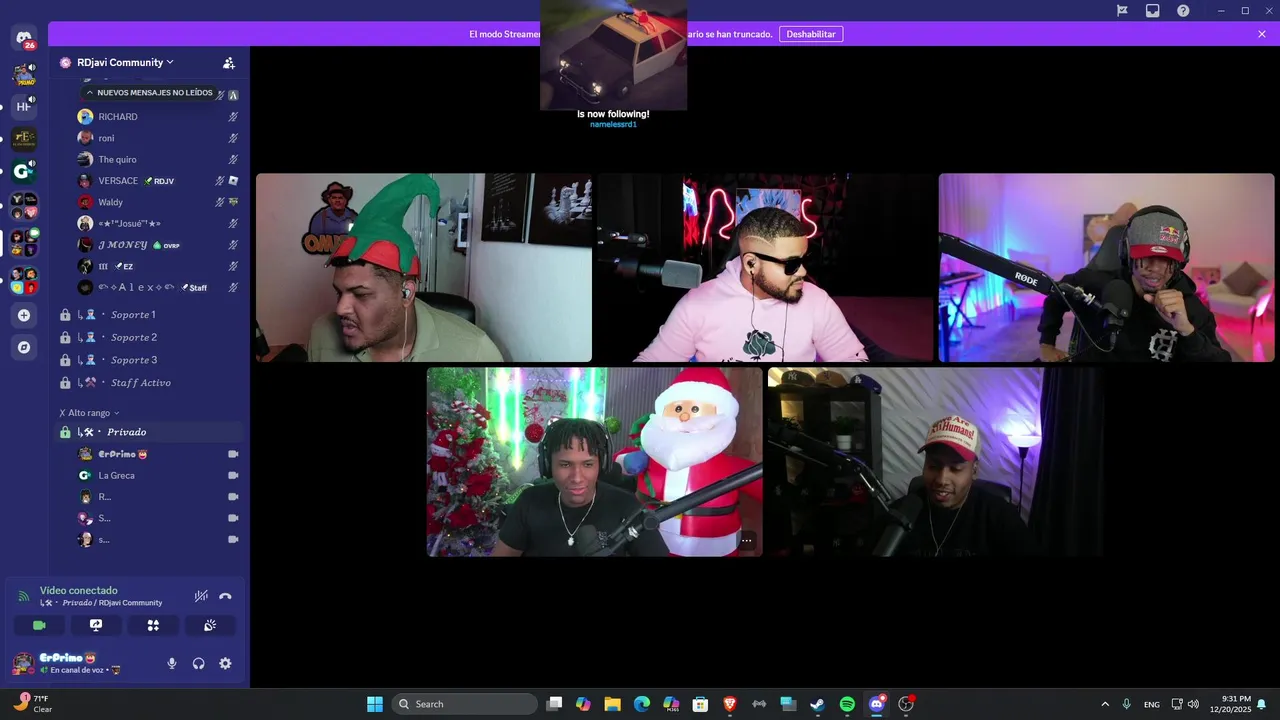Deafen with the headphones icon

point(198,663)
